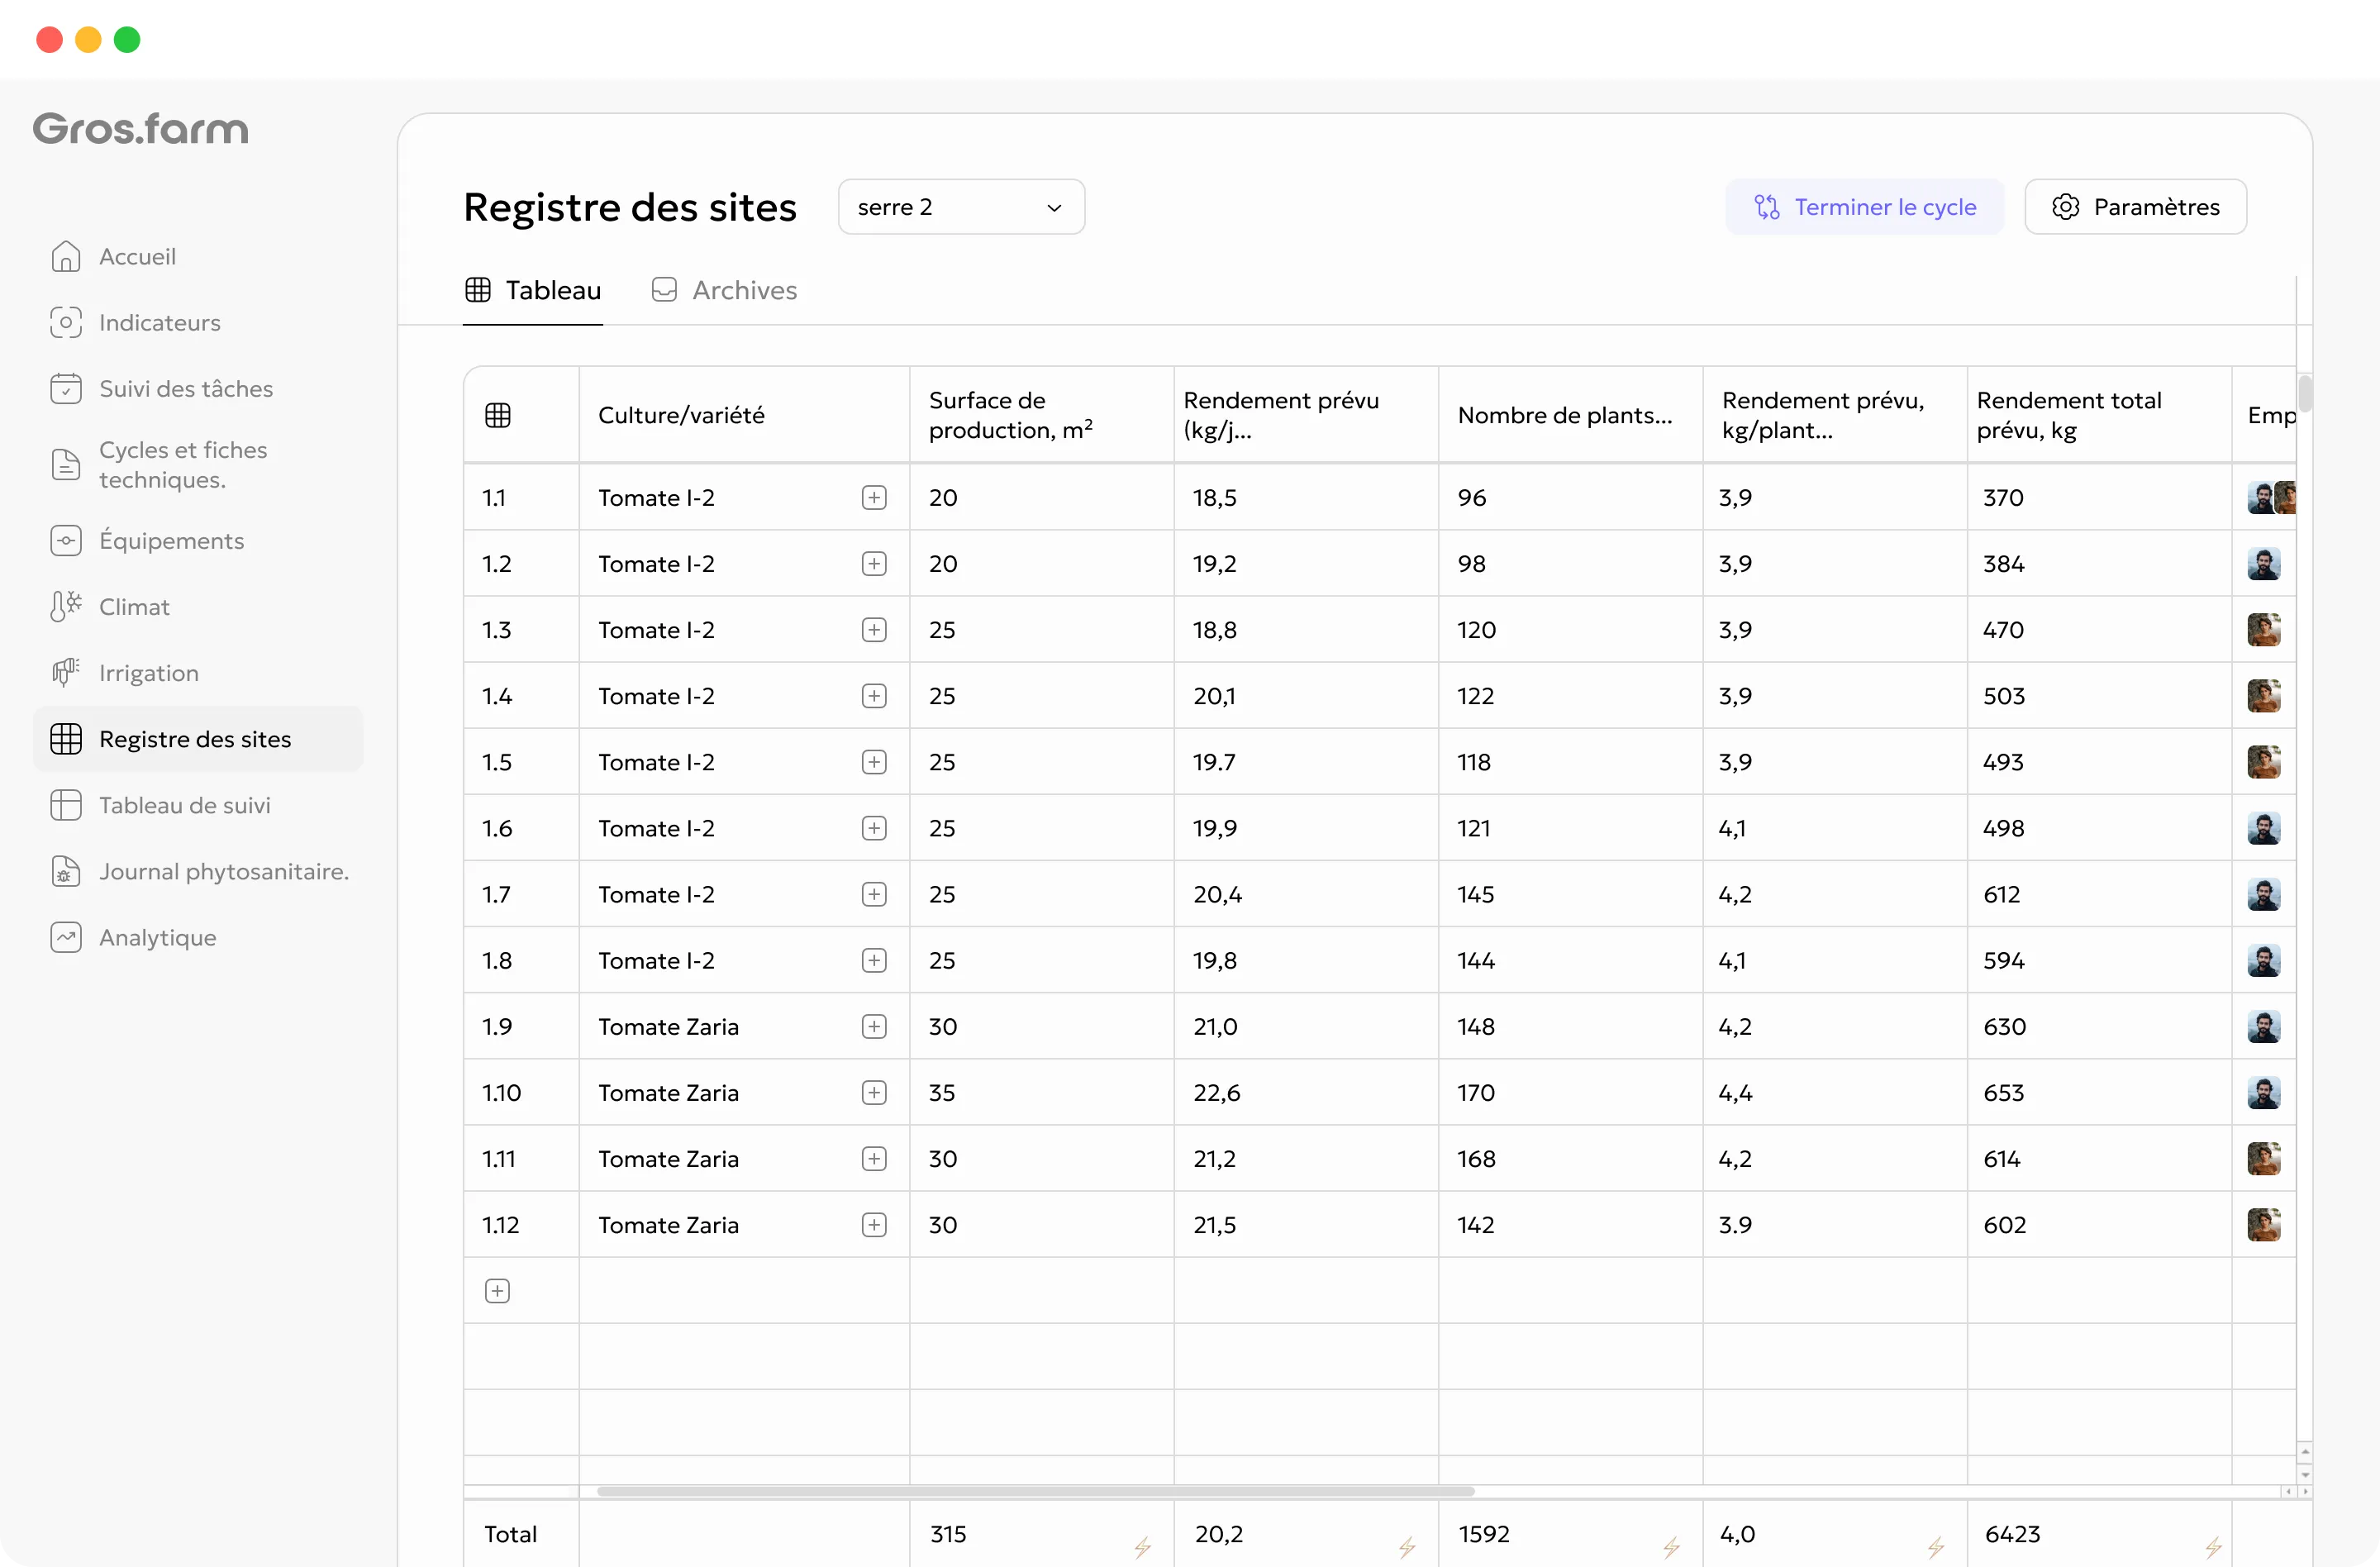The image size is (2380, 1567).
Task: Open the Paramètres button
Action: 2135,207
